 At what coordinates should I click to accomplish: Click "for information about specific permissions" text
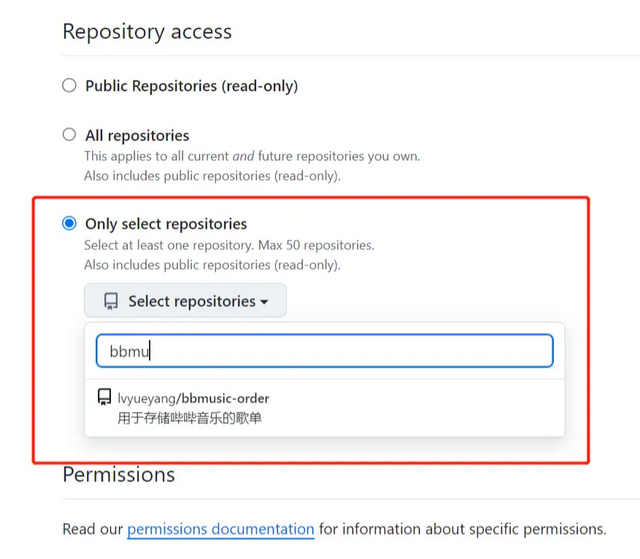pos(462,528)
